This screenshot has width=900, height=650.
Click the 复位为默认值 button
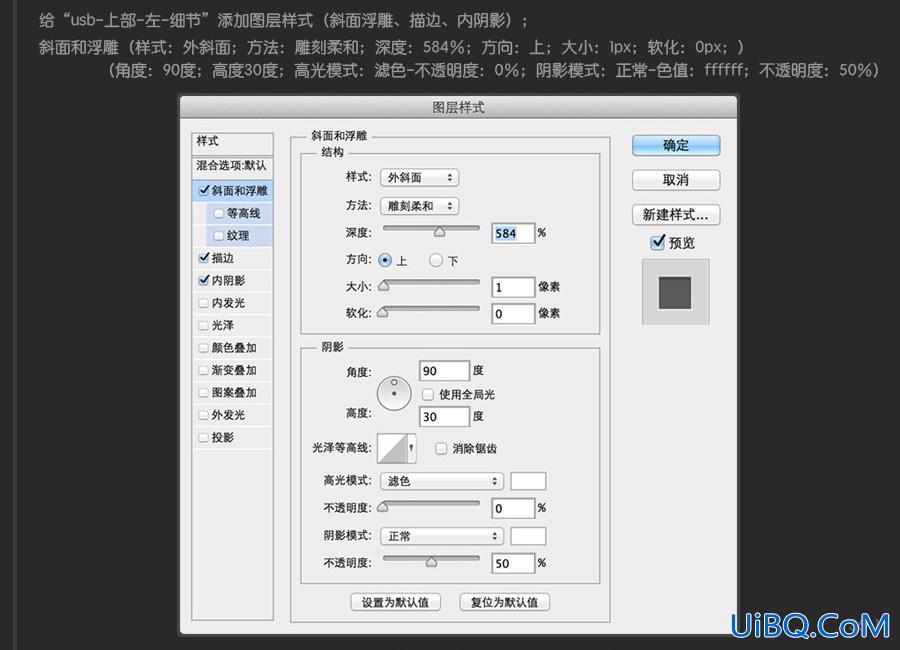tap(505, 602)
